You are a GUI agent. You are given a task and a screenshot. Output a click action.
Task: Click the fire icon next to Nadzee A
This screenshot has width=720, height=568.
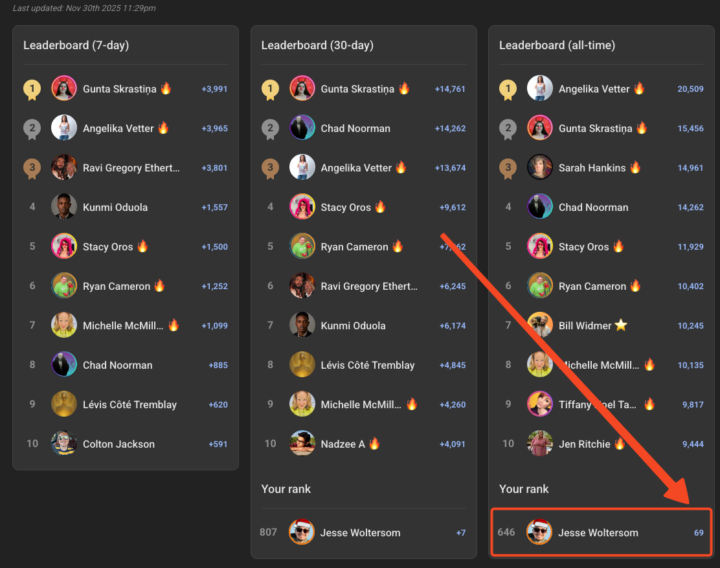pos(374,443)
